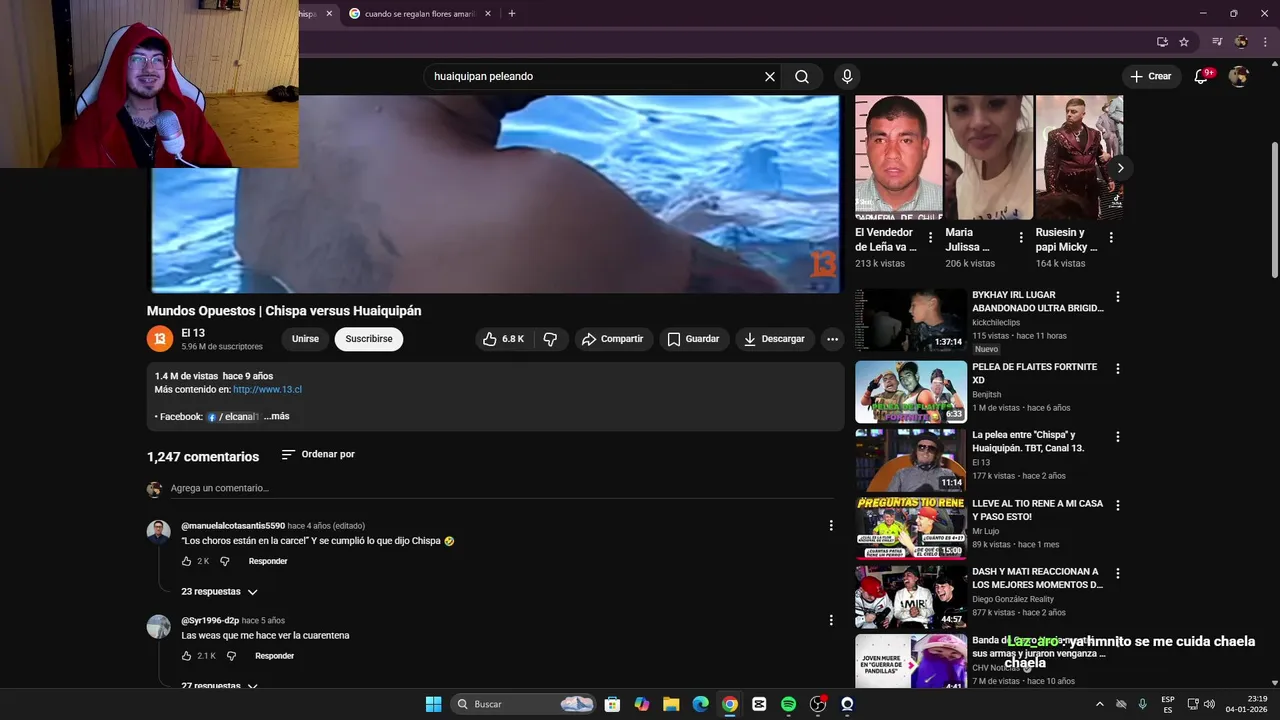Open the volume icon in system tray
1280x720 pixels.
coord(1209,704)
